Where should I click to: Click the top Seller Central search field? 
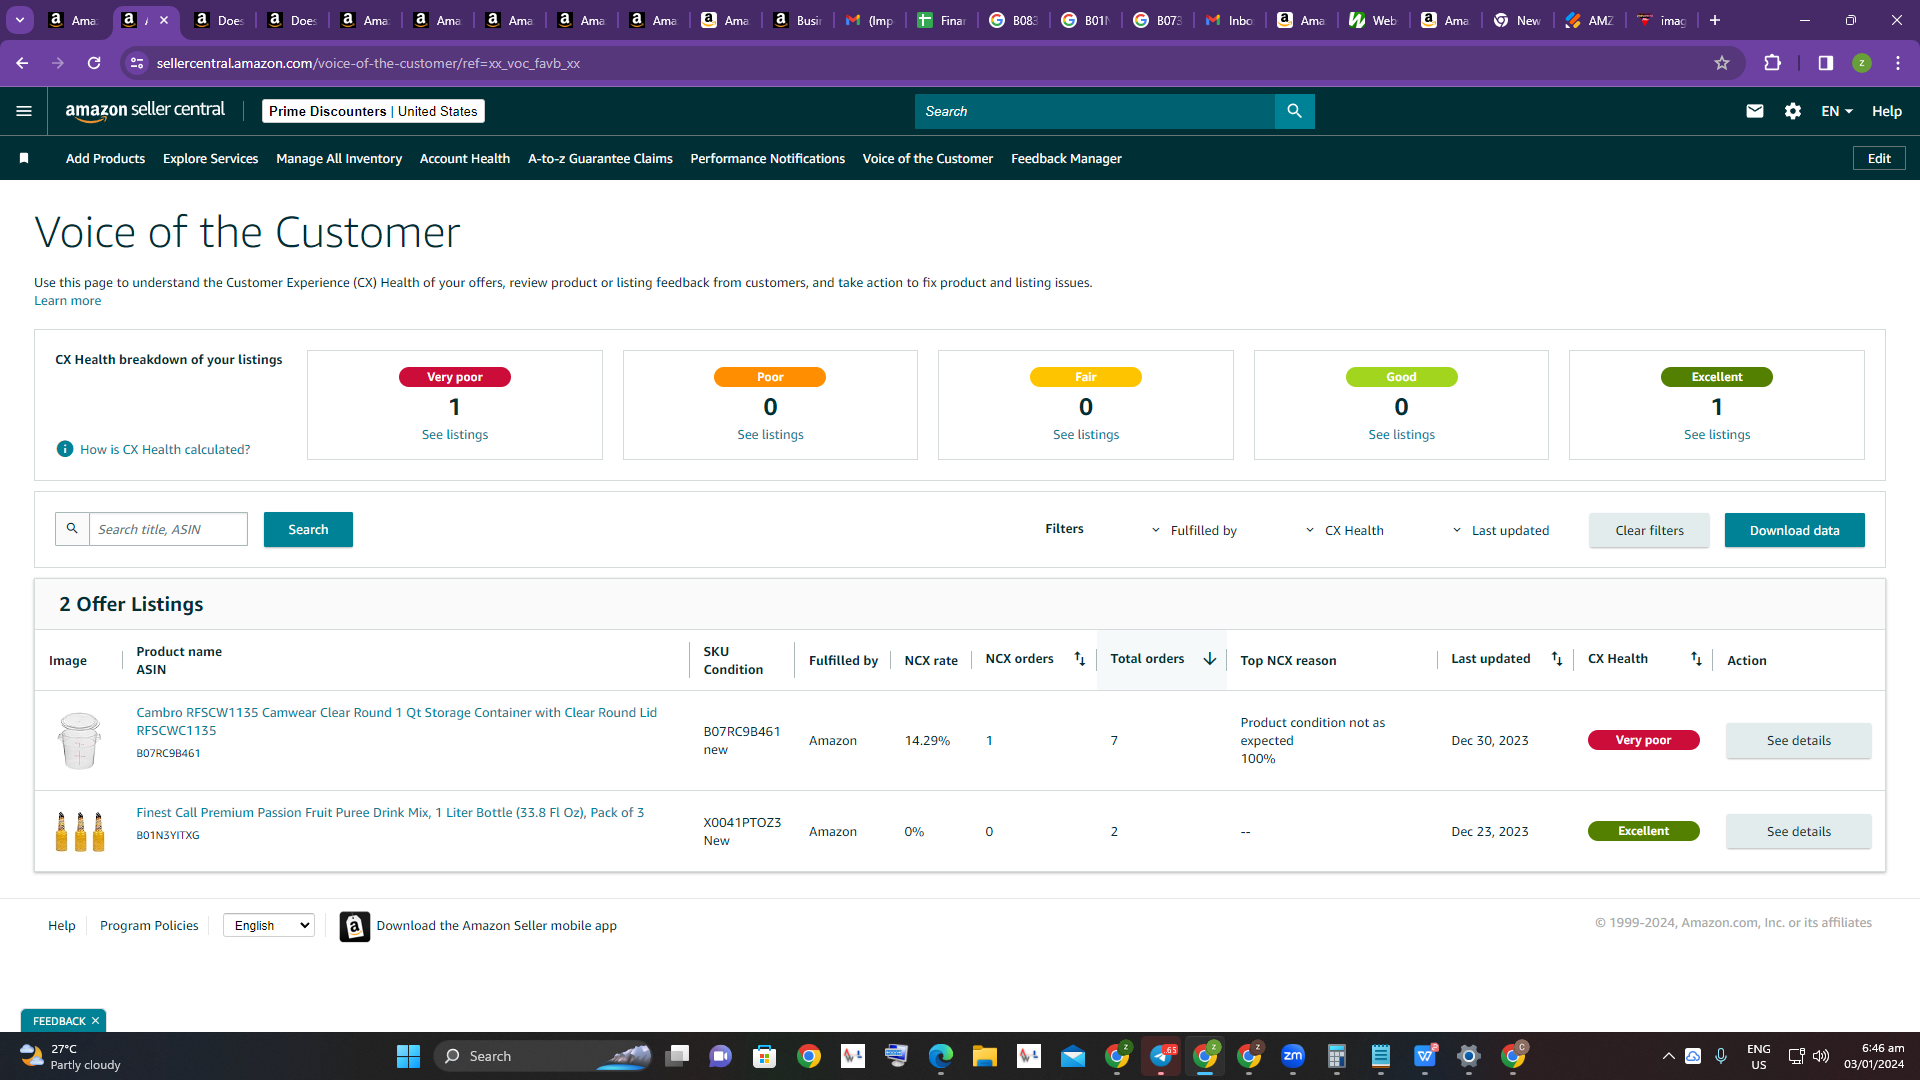(1095, 111)
